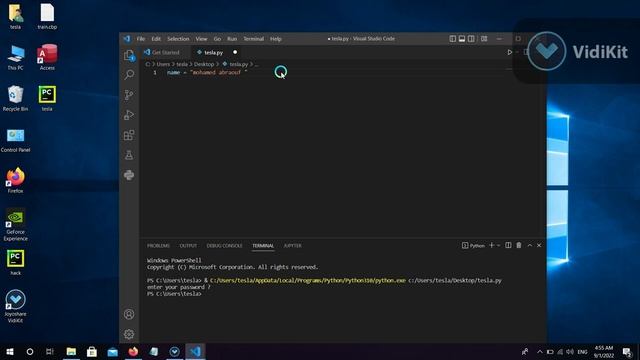Open the Python activity bar view

[129, 175]
